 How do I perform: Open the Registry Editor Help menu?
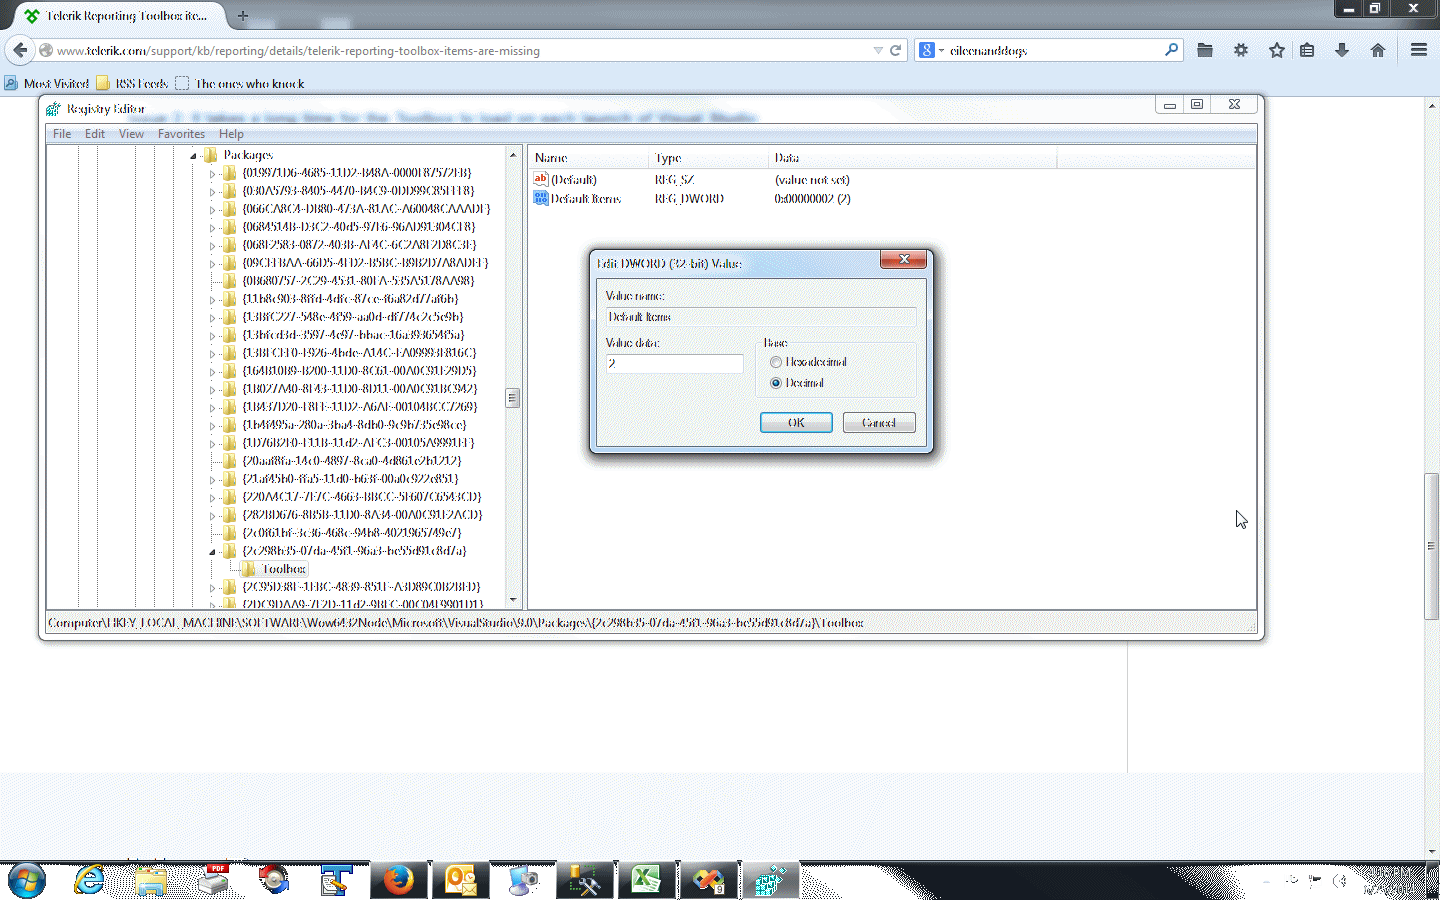click(x=231, y=134)
